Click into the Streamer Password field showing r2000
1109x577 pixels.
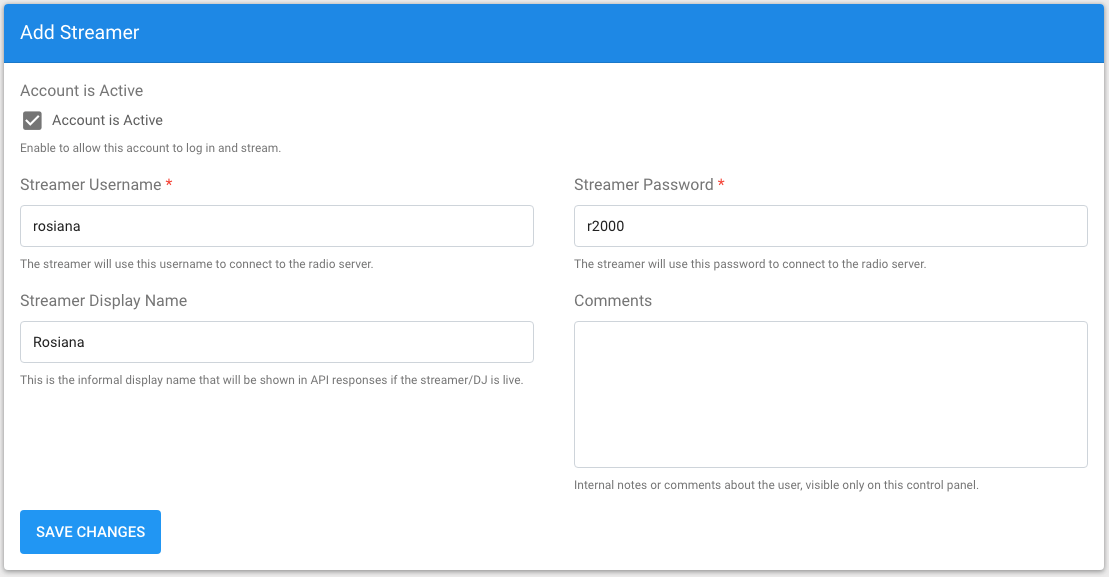click(830, 226)
